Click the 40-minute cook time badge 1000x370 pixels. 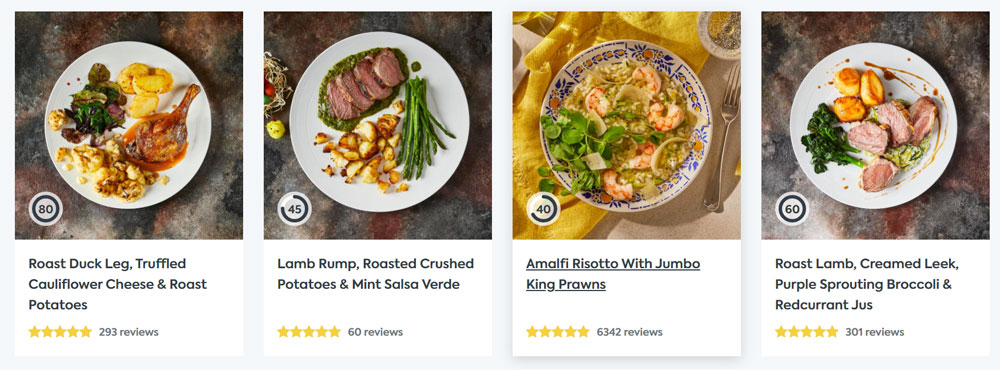tap(543, 209)
